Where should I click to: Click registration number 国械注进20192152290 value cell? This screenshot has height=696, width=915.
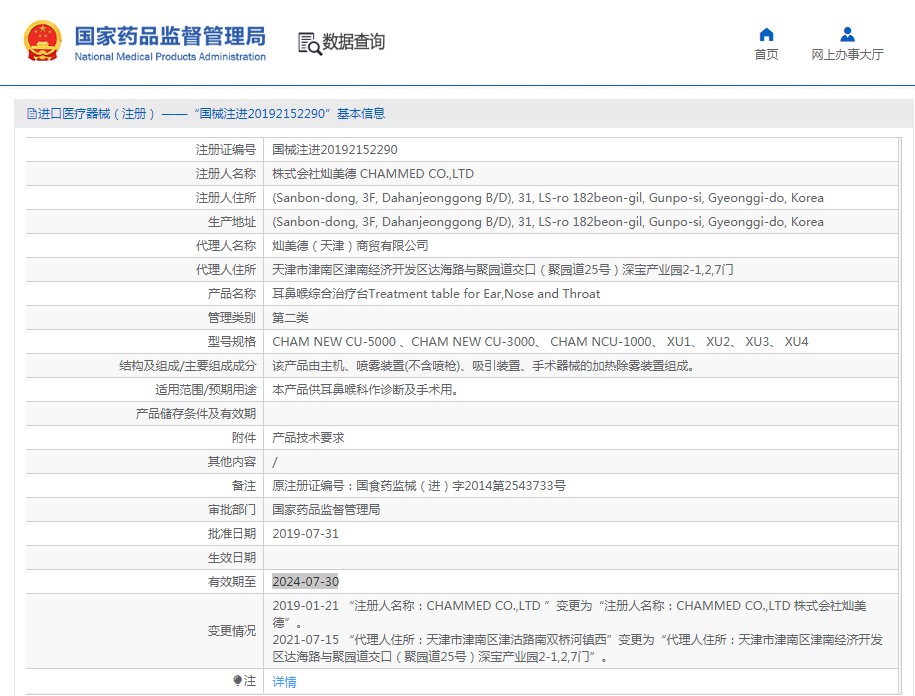[335, 150]
